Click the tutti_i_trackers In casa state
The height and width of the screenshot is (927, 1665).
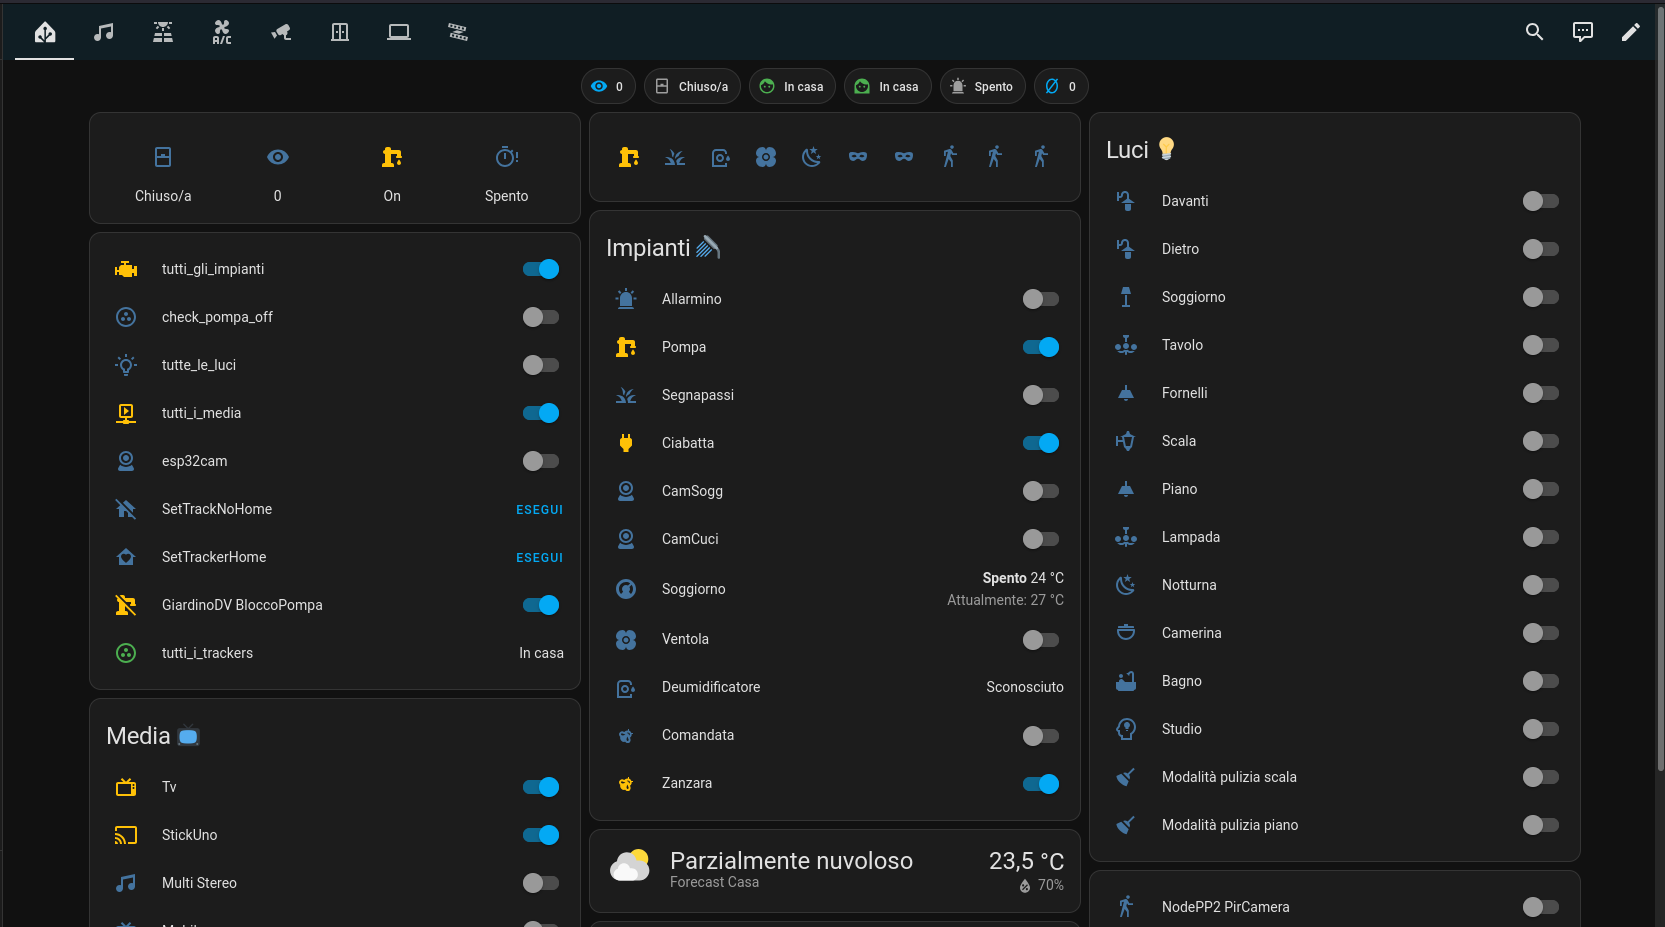(541, 653)
